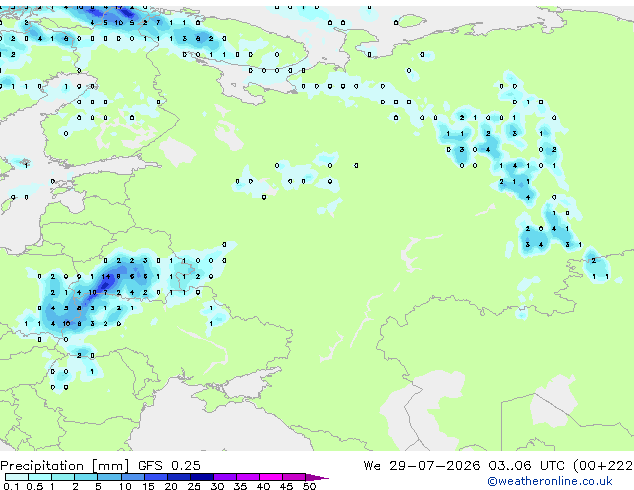This screenshot has width=634, height=490.
Task: Click the 'GFS 0.25' model label
Action: tap(169, 466)
